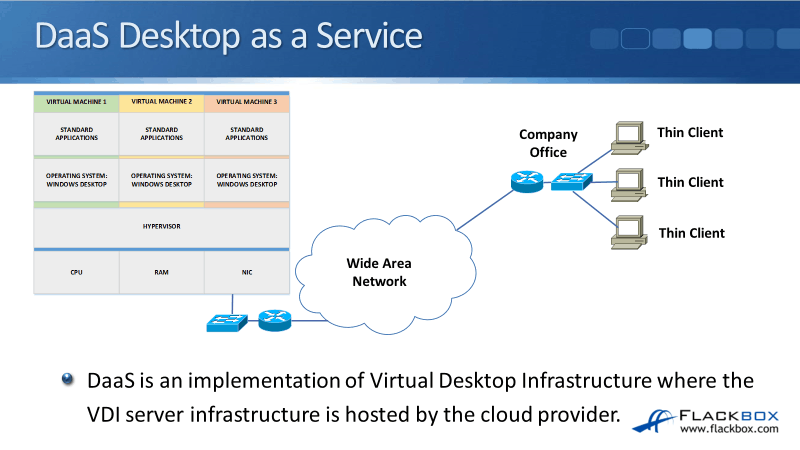Click the RAM hardware block
The image size is (800, 450).
click(161, 271)
